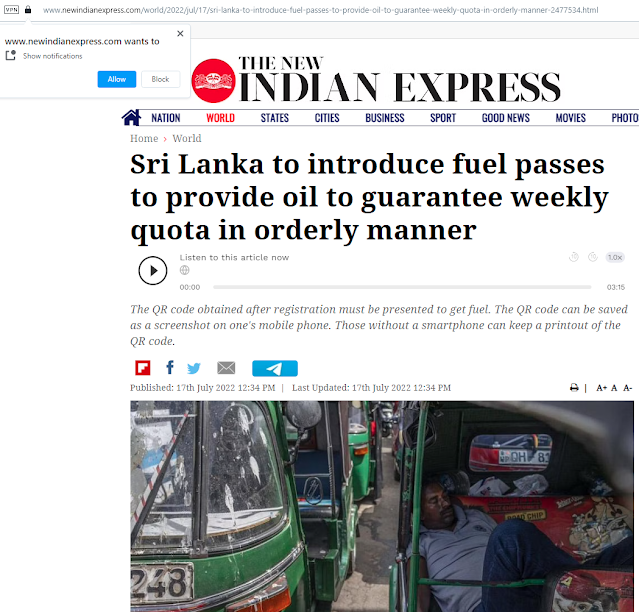
Task: Click the World breadcrumb link
Action: (x=187, y=139)
